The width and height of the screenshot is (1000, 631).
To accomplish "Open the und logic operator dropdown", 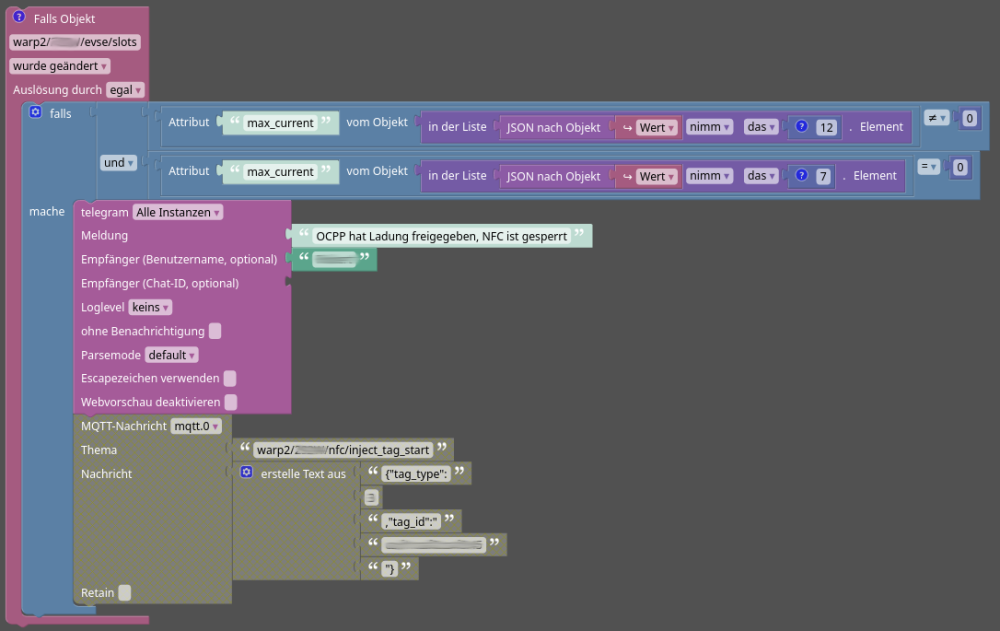I will click(x=118, y=162).
